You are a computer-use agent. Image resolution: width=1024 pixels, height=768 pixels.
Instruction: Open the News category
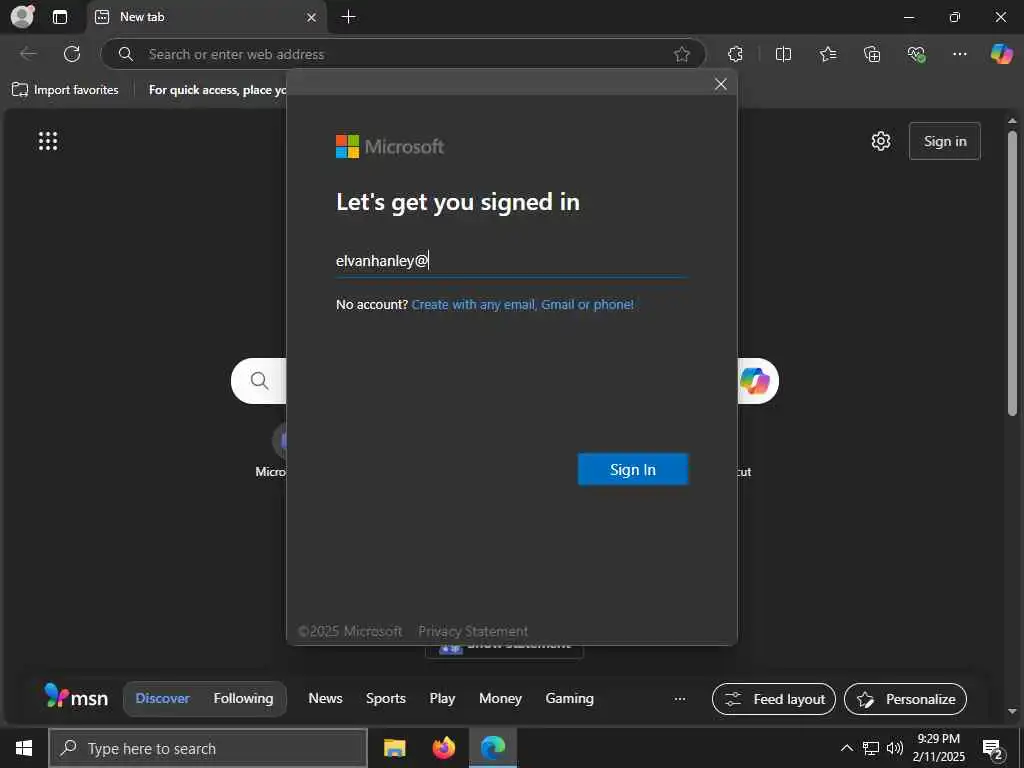coord(325,698)
